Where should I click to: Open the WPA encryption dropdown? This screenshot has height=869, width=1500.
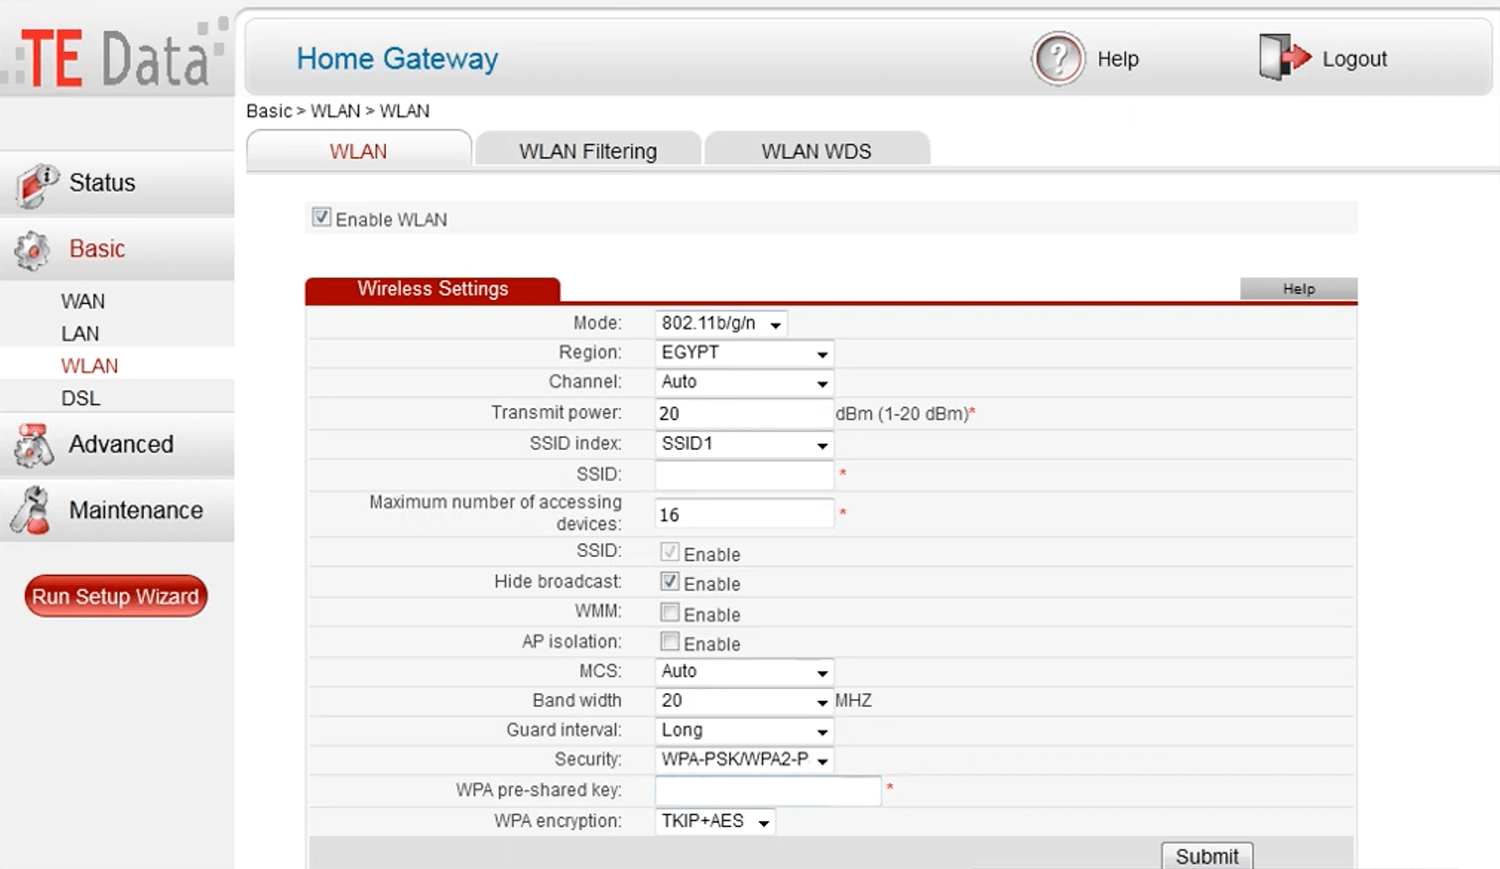click(x=715, y=822)
